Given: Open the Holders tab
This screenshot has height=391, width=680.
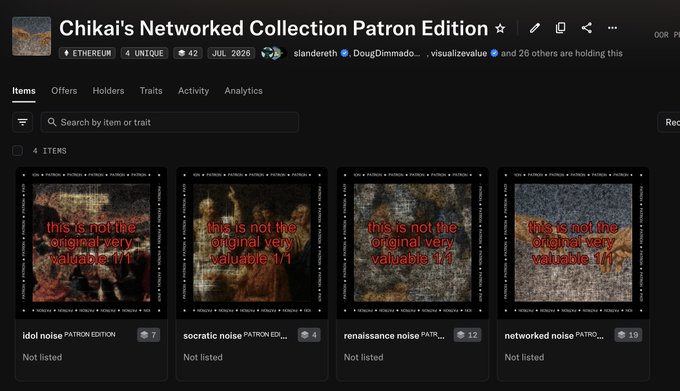Looking at the screenshot, I should pos(108,91).
